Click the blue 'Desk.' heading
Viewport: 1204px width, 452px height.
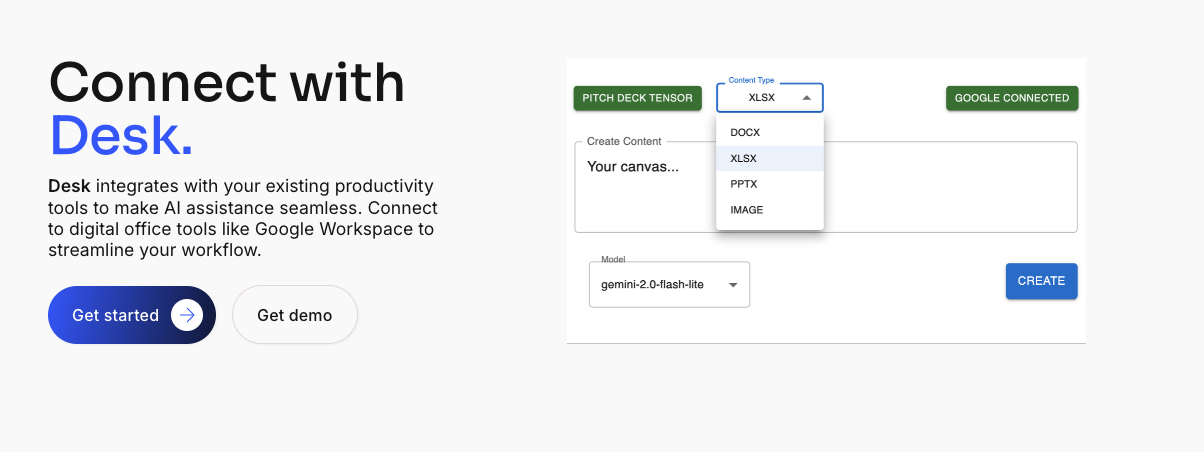(121, 136)
